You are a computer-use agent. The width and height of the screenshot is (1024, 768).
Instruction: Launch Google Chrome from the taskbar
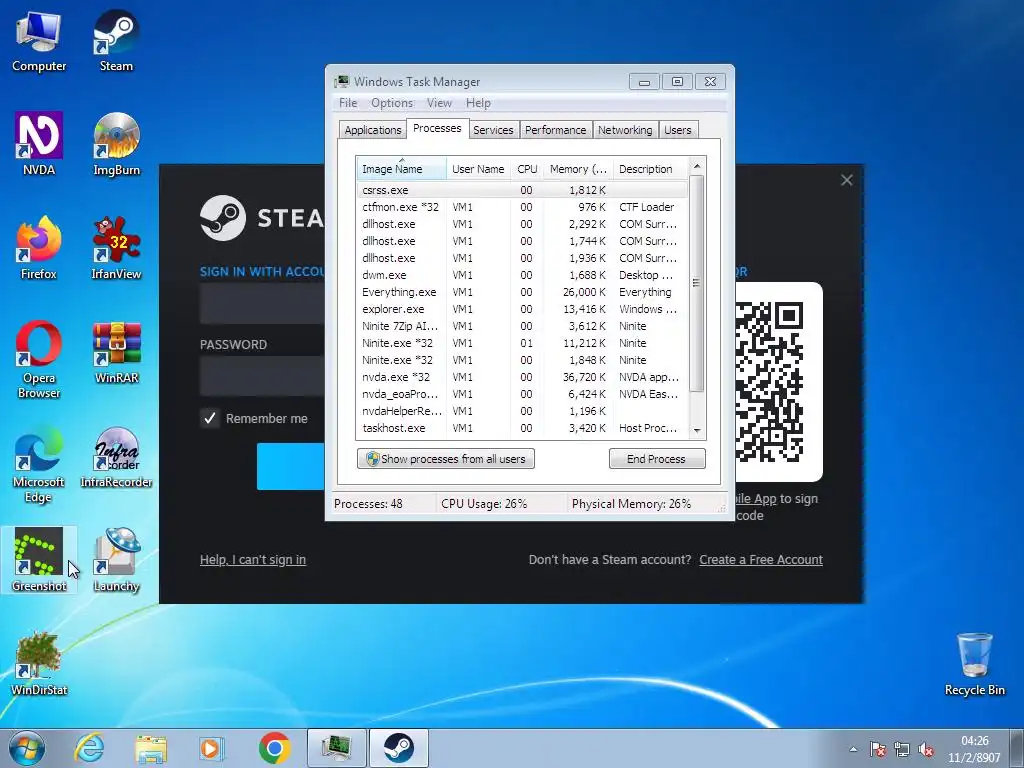coord(274,748)
